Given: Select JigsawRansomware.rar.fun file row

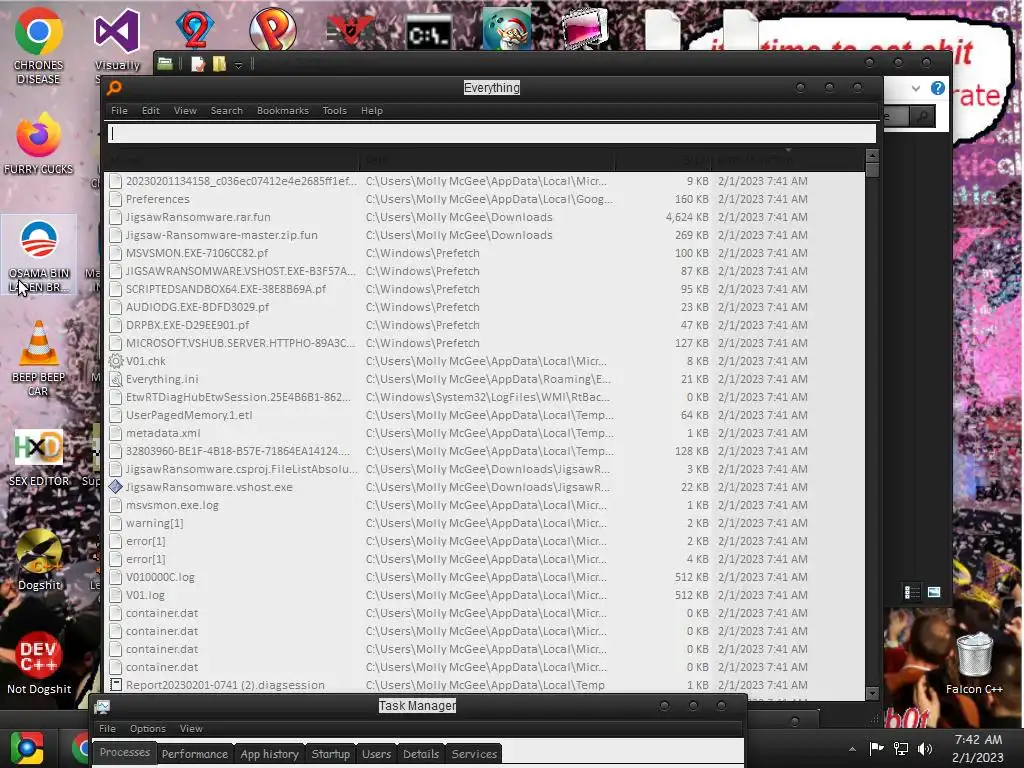Looking at the screenshot, I should pyautogui.click(x=485, y=217).
